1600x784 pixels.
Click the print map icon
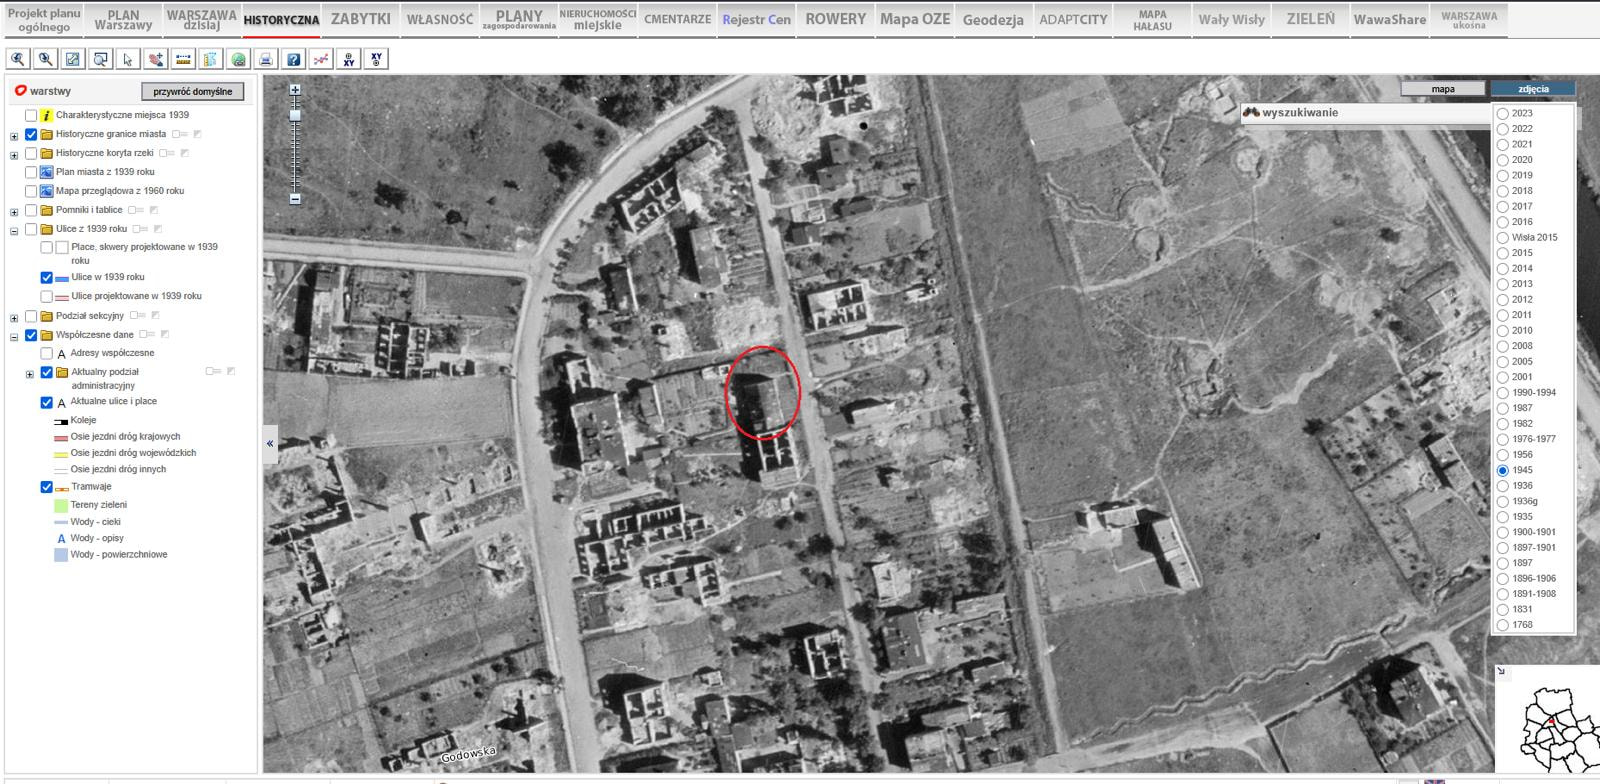coord(265,60)
